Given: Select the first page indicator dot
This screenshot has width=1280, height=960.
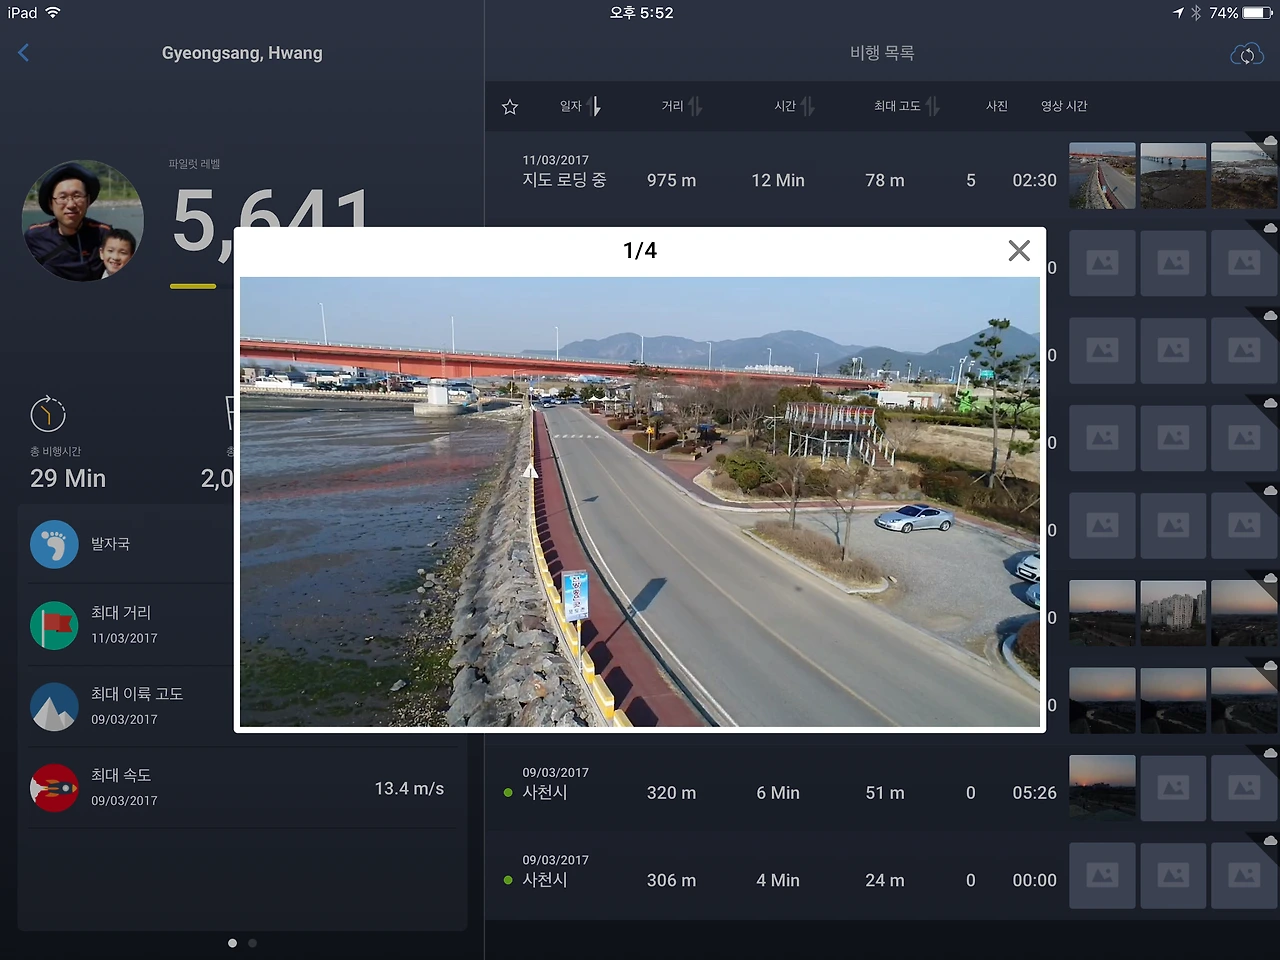Looking at the screenshot, I should (x=233, y=943).
